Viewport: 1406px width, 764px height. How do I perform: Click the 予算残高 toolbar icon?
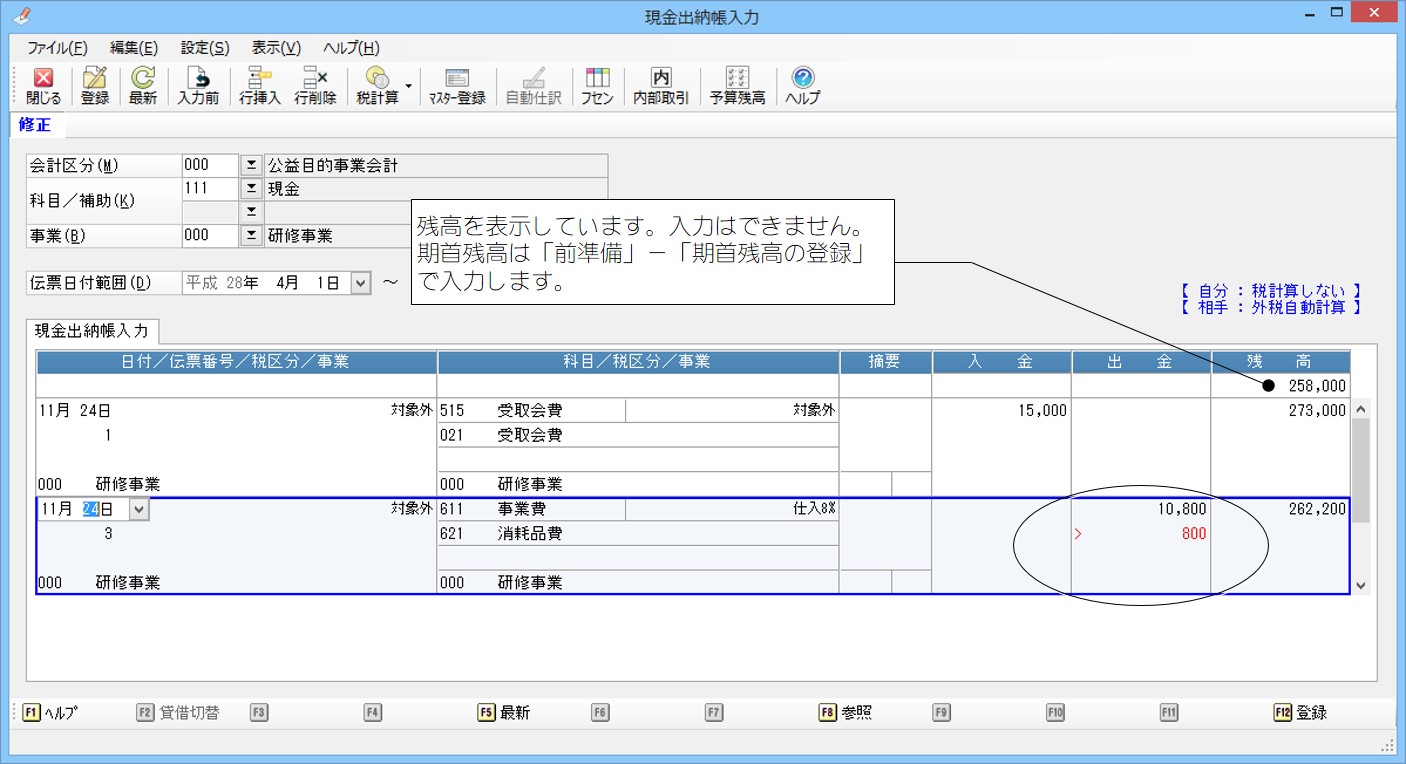(x=737, y=86)
